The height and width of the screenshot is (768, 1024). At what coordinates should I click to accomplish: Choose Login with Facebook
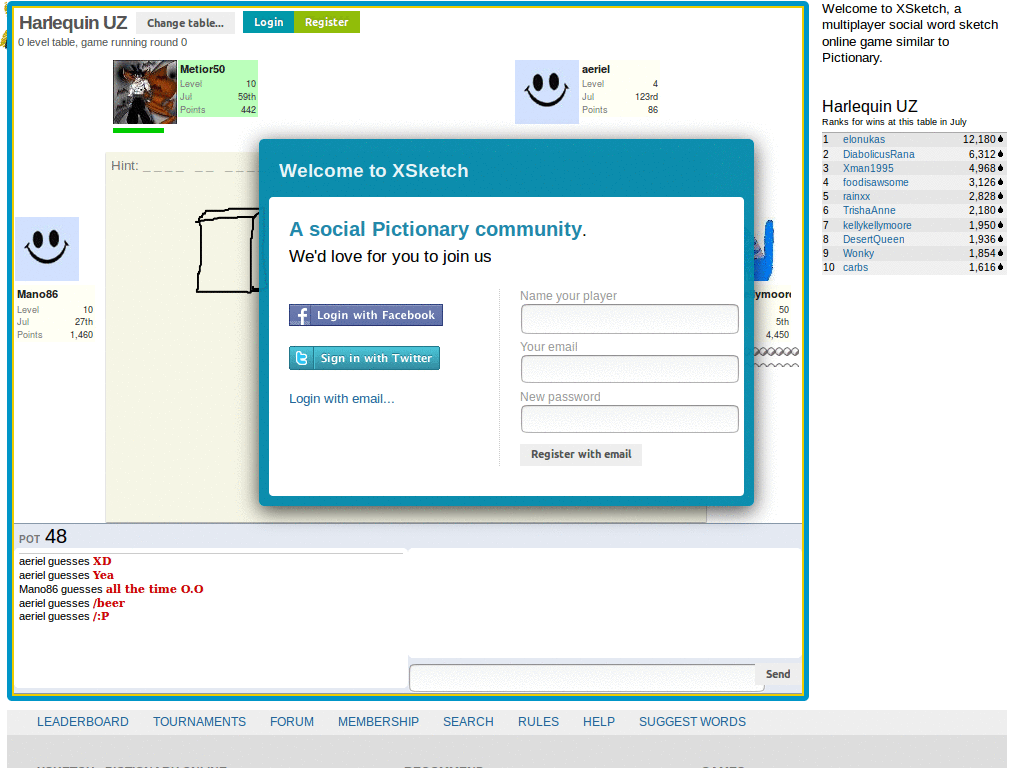[x=366, y=315]
